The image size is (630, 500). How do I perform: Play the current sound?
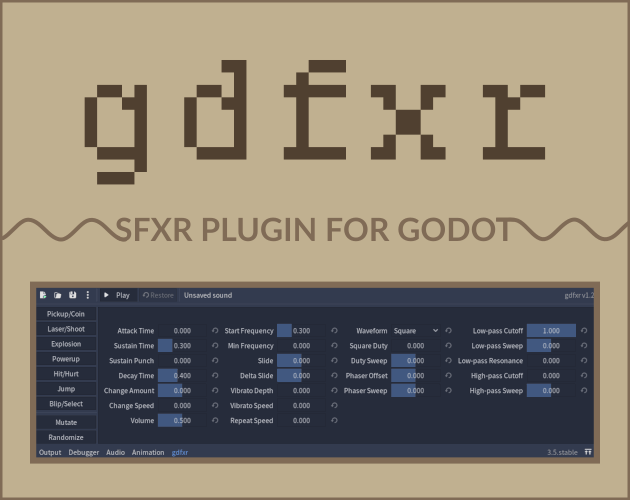click(118, 295)
